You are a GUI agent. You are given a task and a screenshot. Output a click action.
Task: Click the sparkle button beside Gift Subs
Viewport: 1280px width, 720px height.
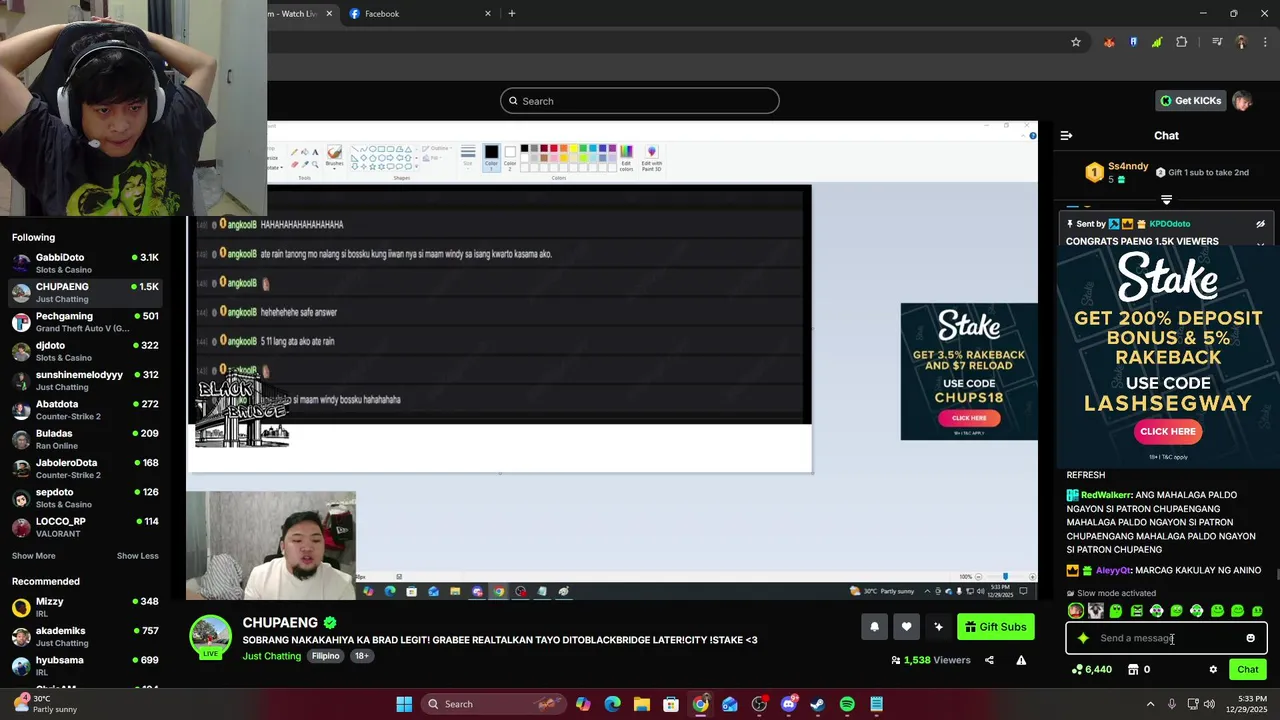click(x=938, y=627)
